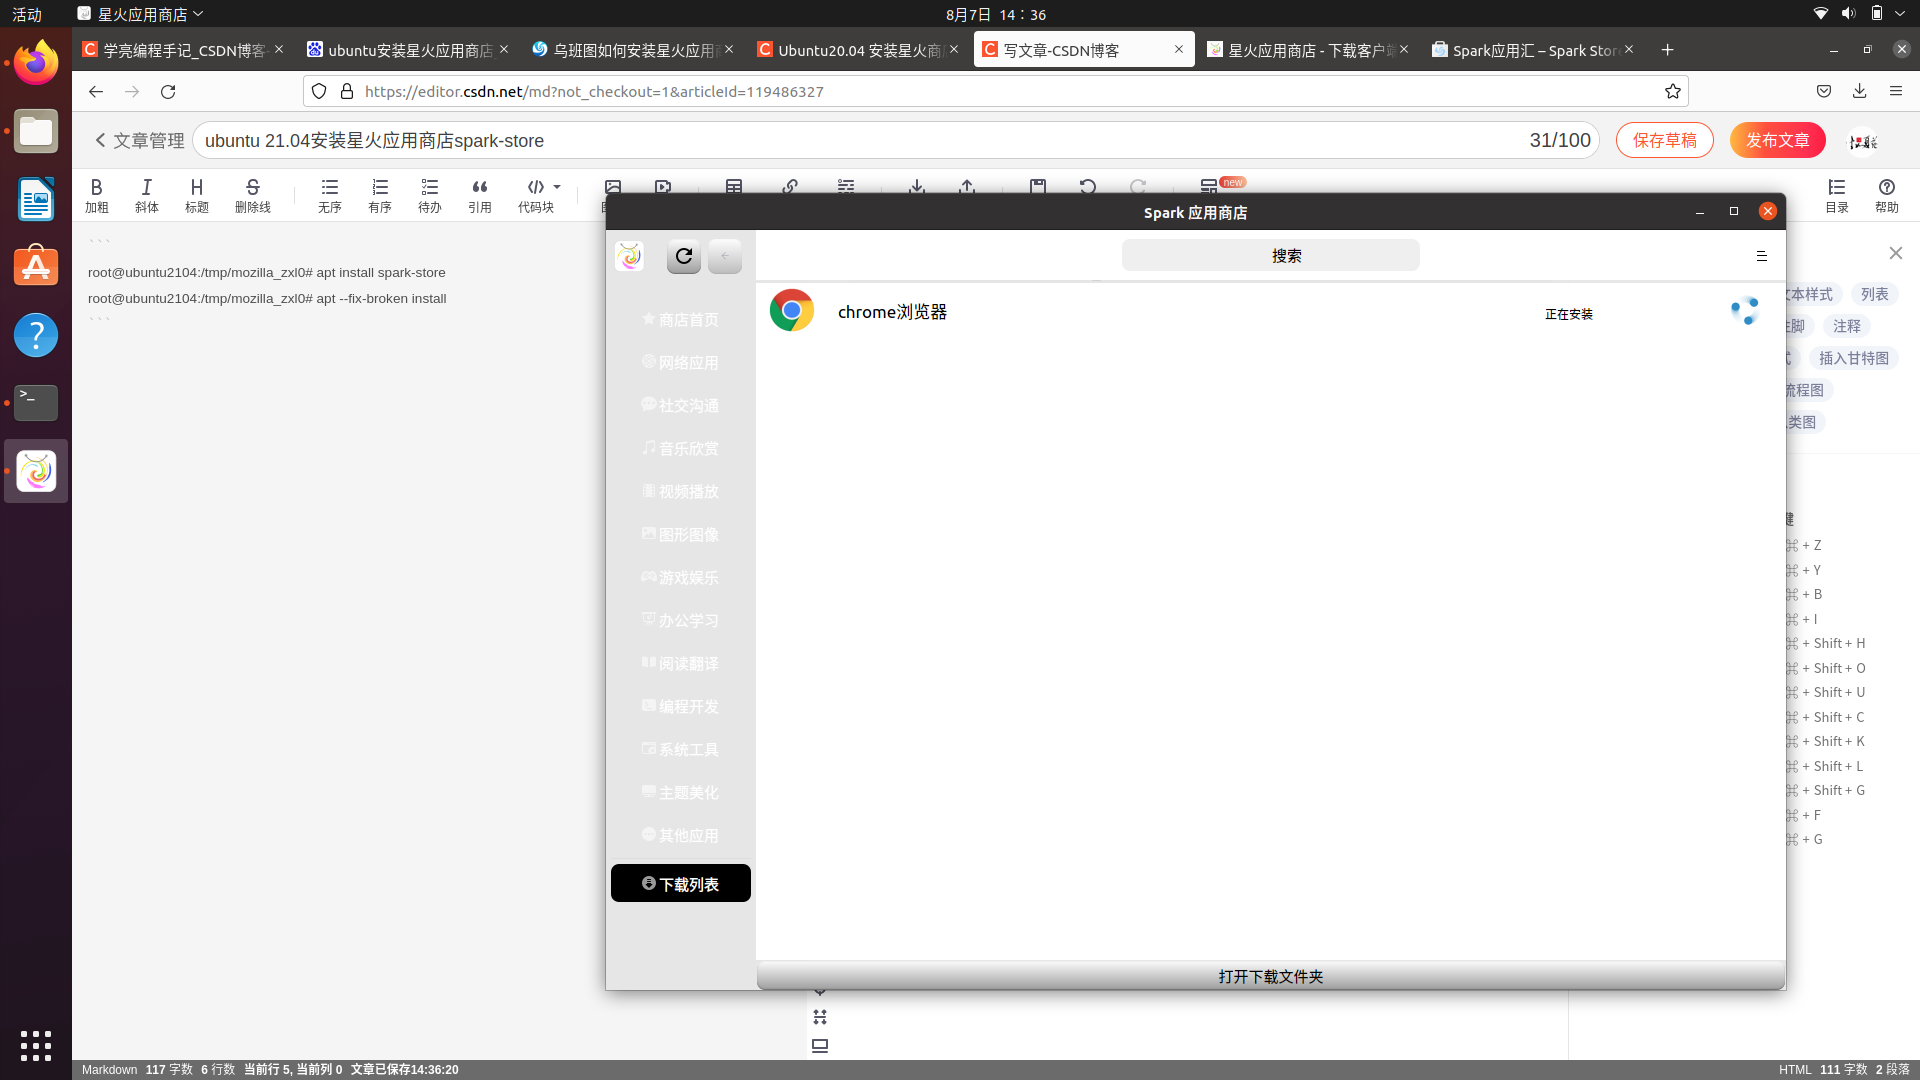Insert ordered list (有序)
This screenshot has height=1080, width=1920.
click(x=379, y=195)
